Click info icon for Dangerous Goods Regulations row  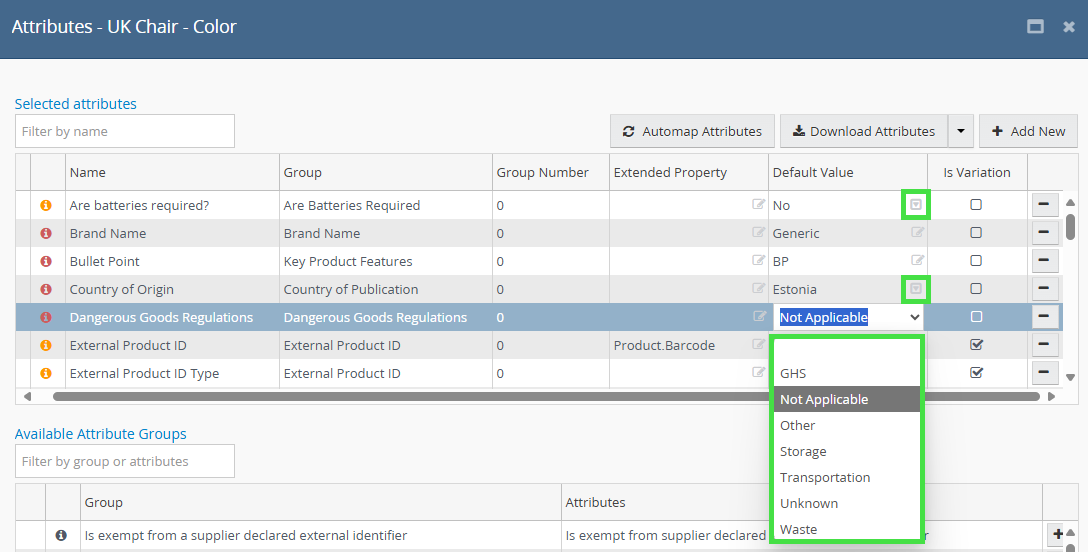click(x=46, y=317)
